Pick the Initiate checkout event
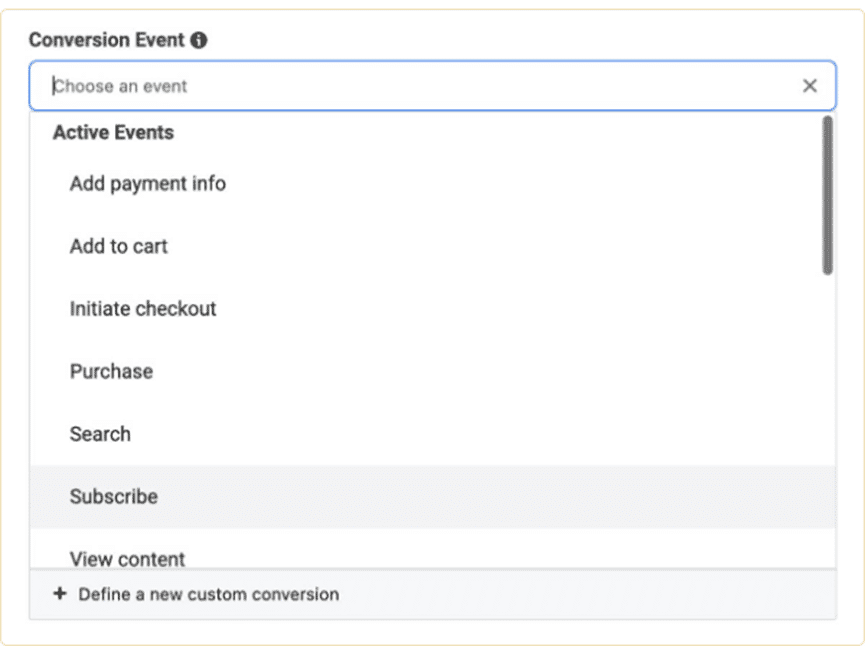The width and height of the screenshot is (865, 646). click(143, 309)
